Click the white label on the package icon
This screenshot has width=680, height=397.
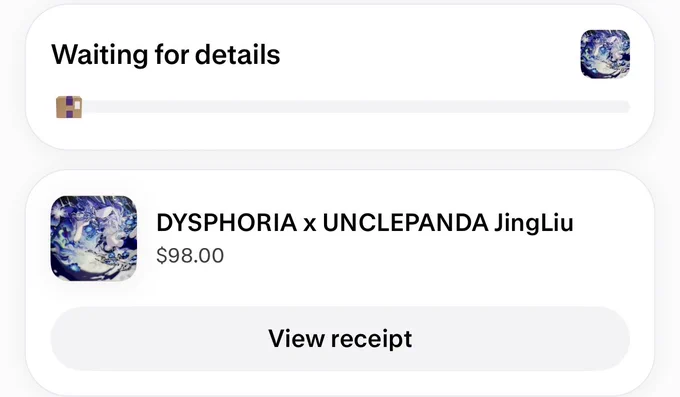(x=77, y=105)
